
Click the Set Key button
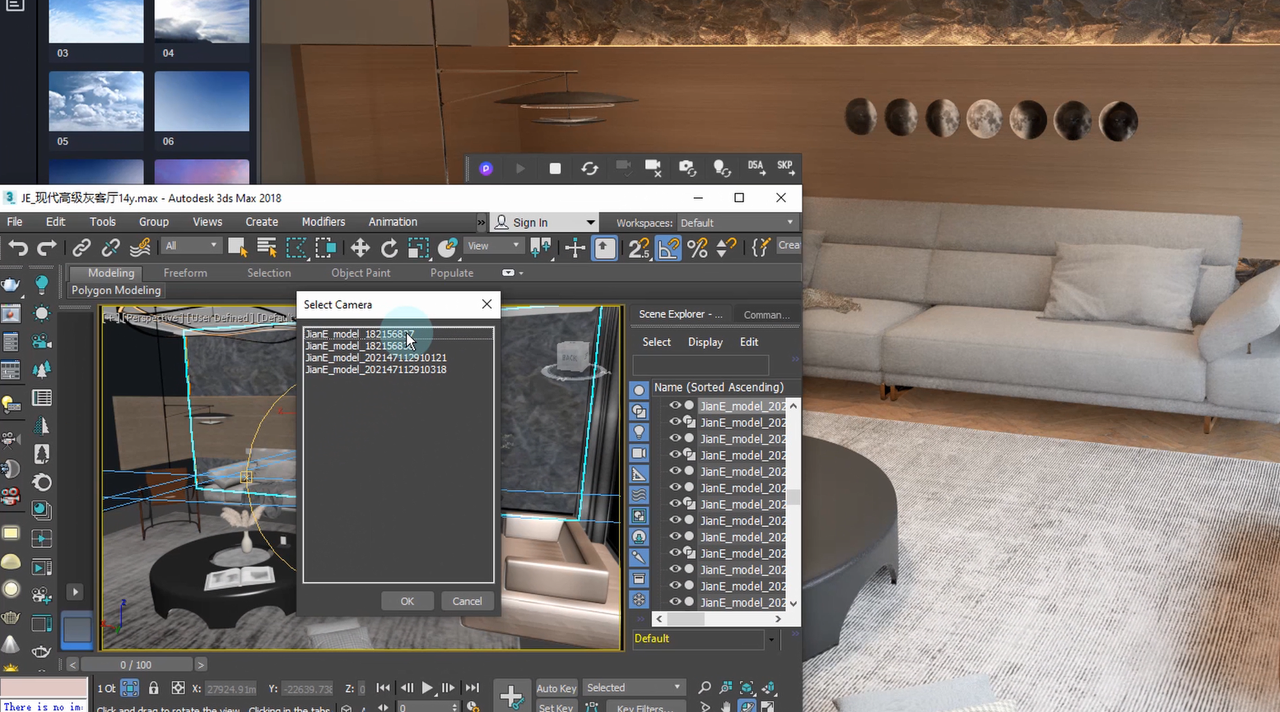point(556,707)
